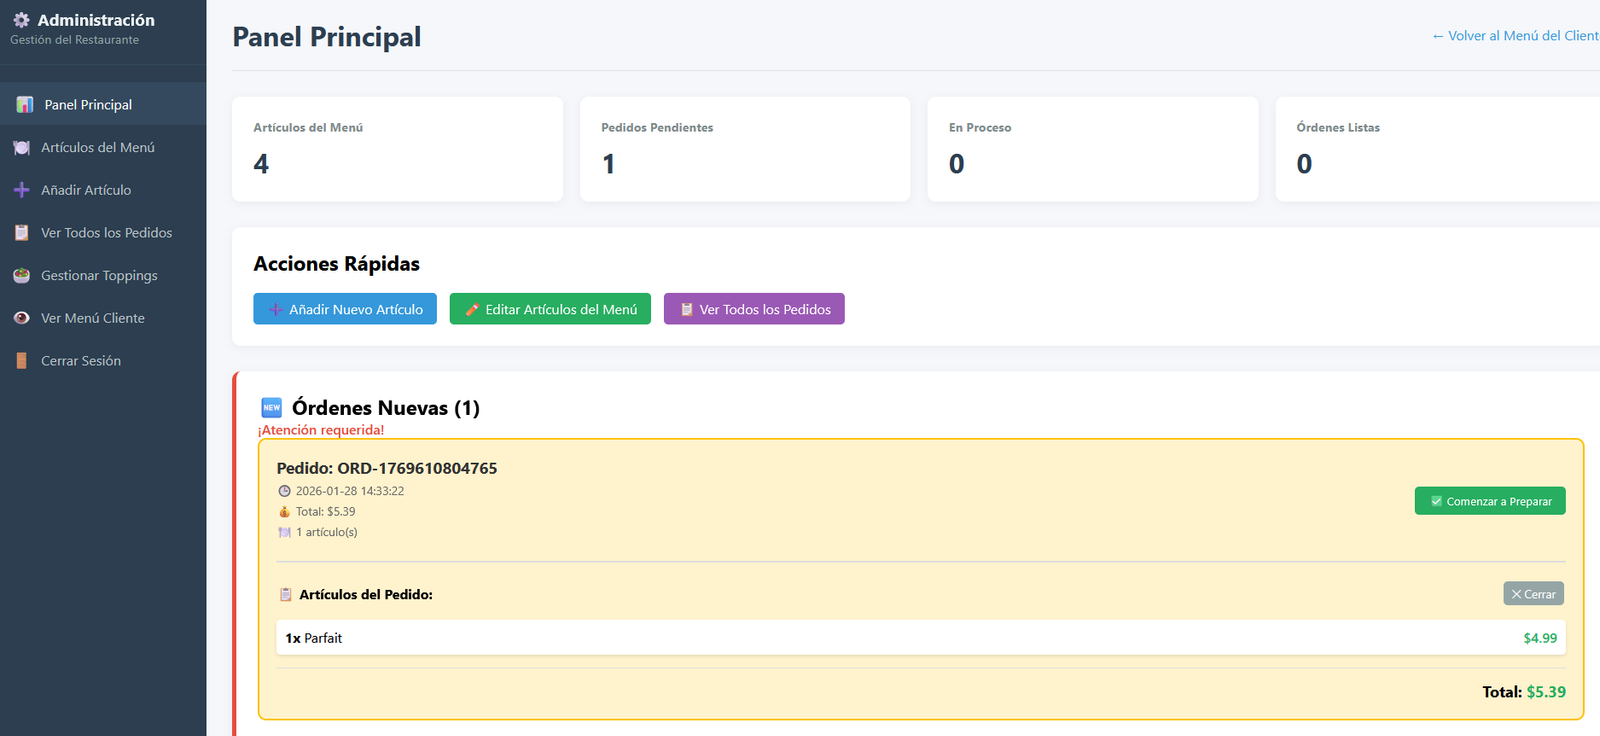This screenshot has width=1600, height=736.
Task: Click the Añadir Artículo plus icon
Action: [x=22, y=190]
